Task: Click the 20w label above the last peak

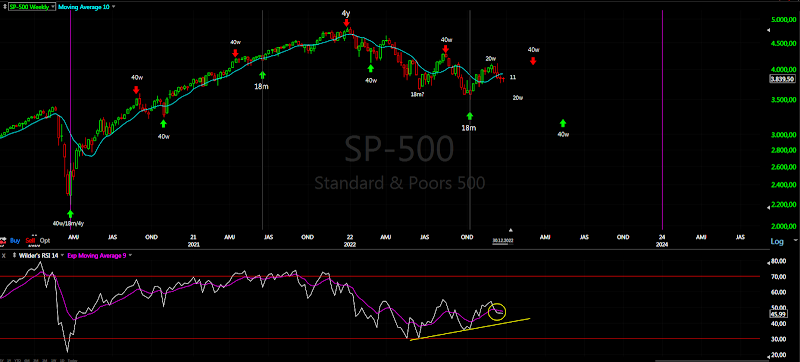Action: (x=491, y=59)
